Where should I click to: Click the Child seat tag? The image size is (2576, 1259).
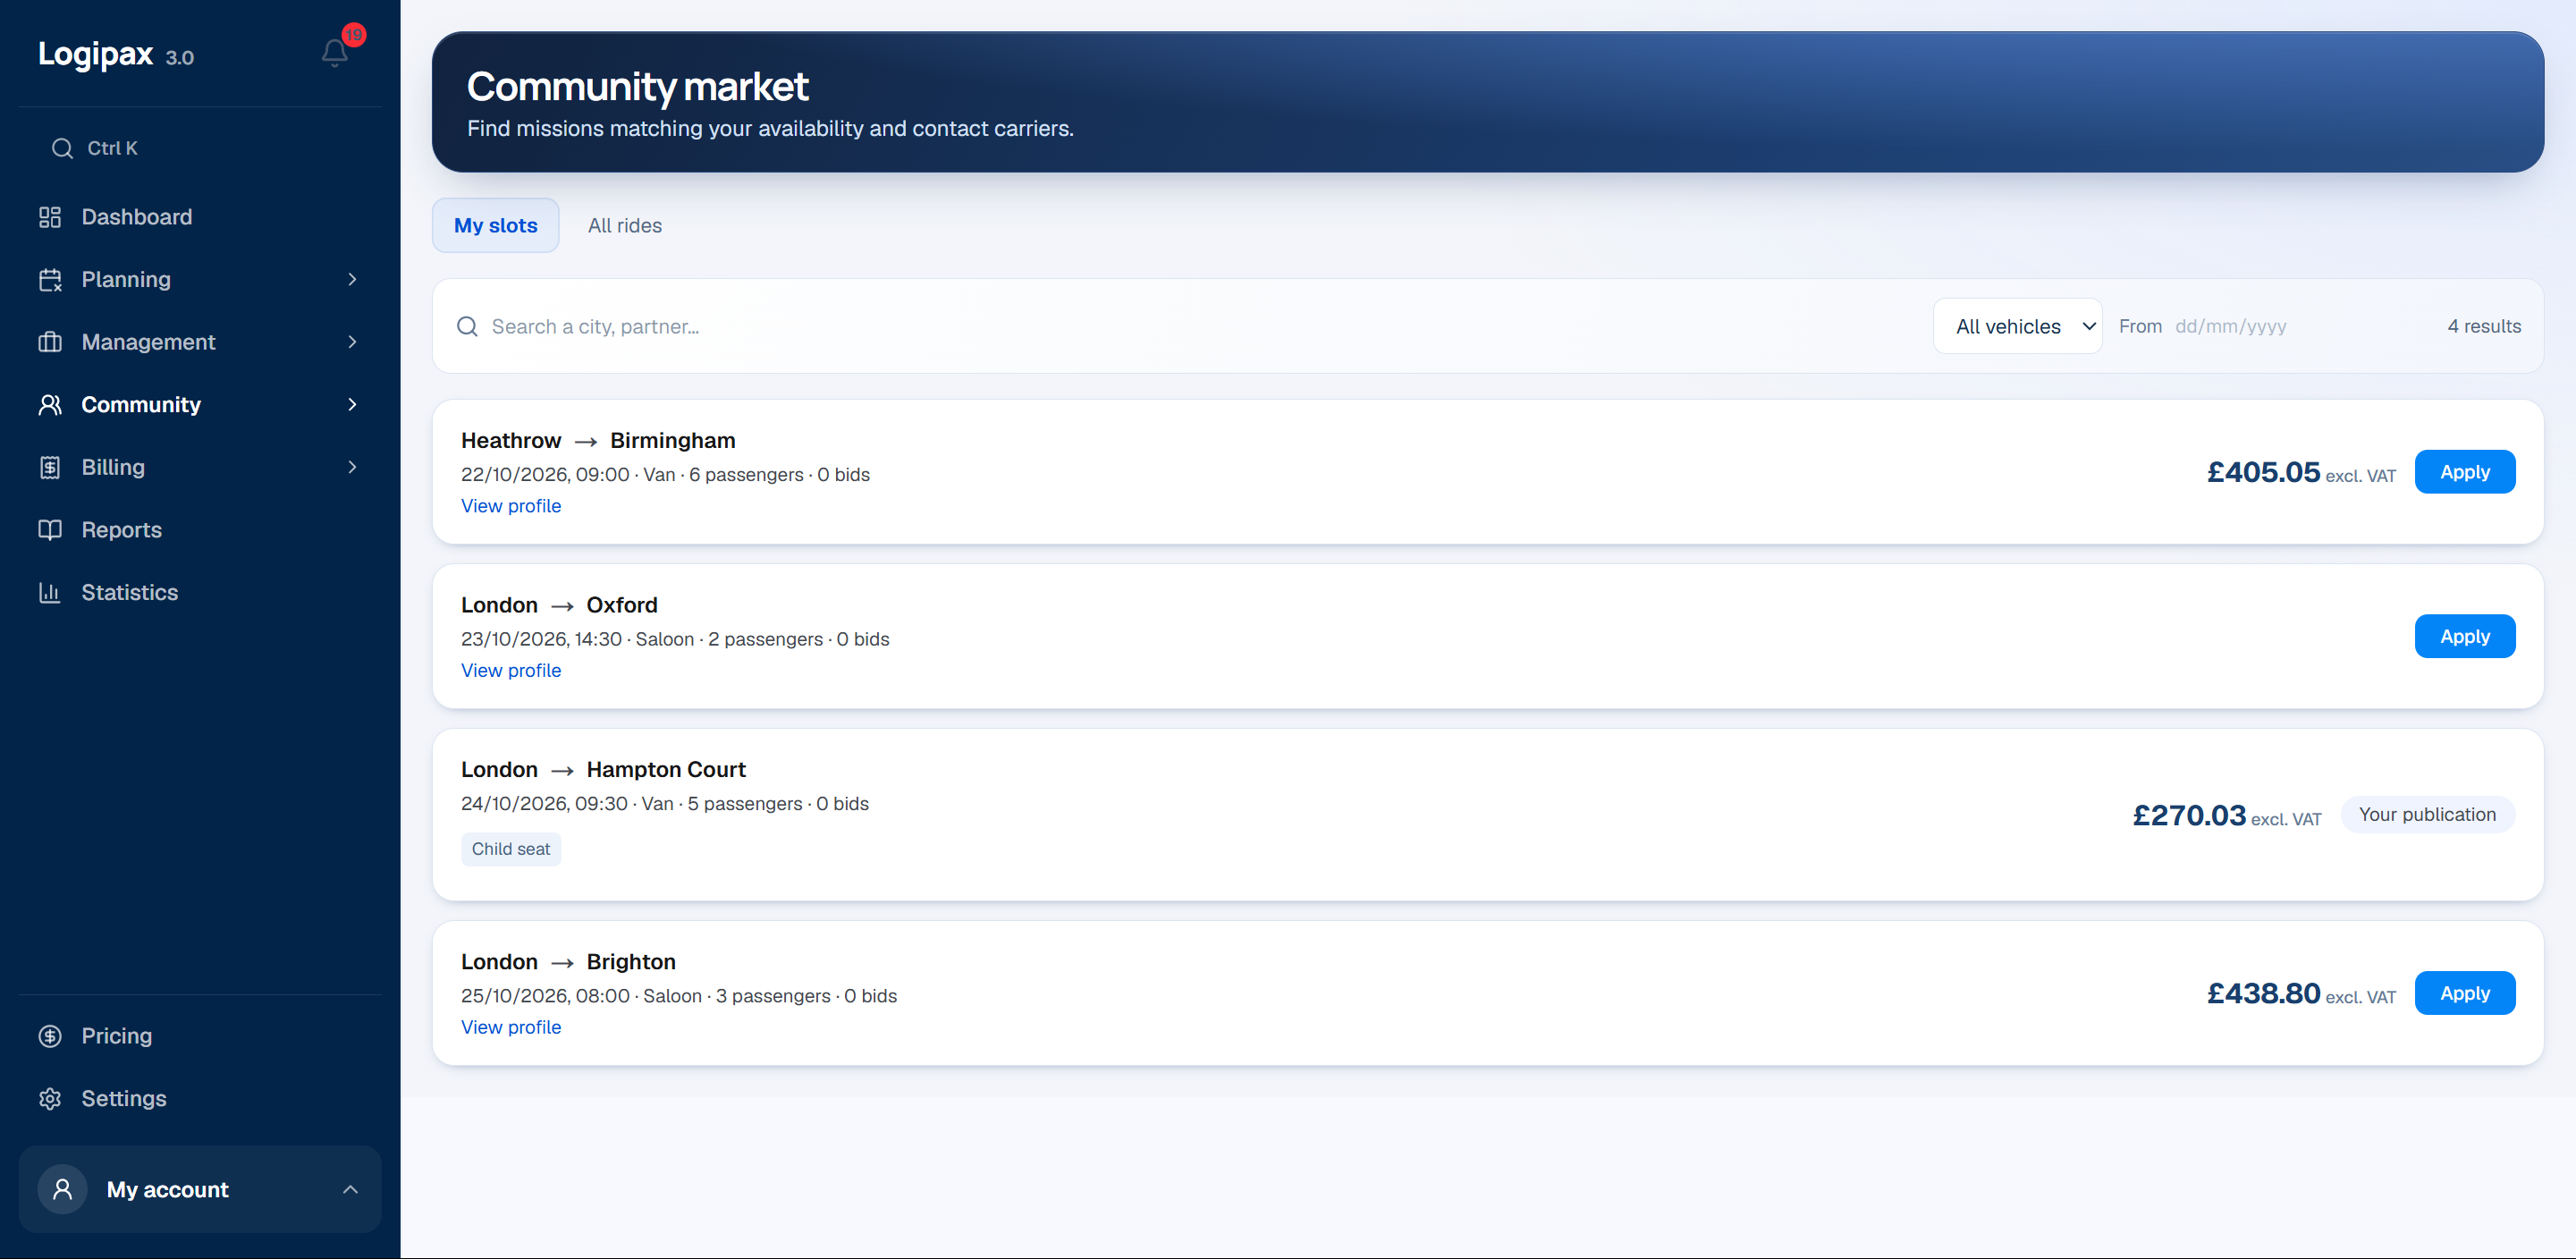(511, 849)
